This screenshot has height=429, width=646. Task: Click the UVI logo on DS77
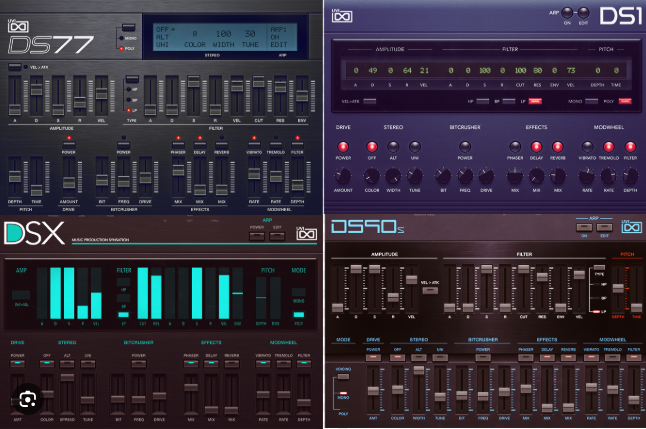click(18, 26)
